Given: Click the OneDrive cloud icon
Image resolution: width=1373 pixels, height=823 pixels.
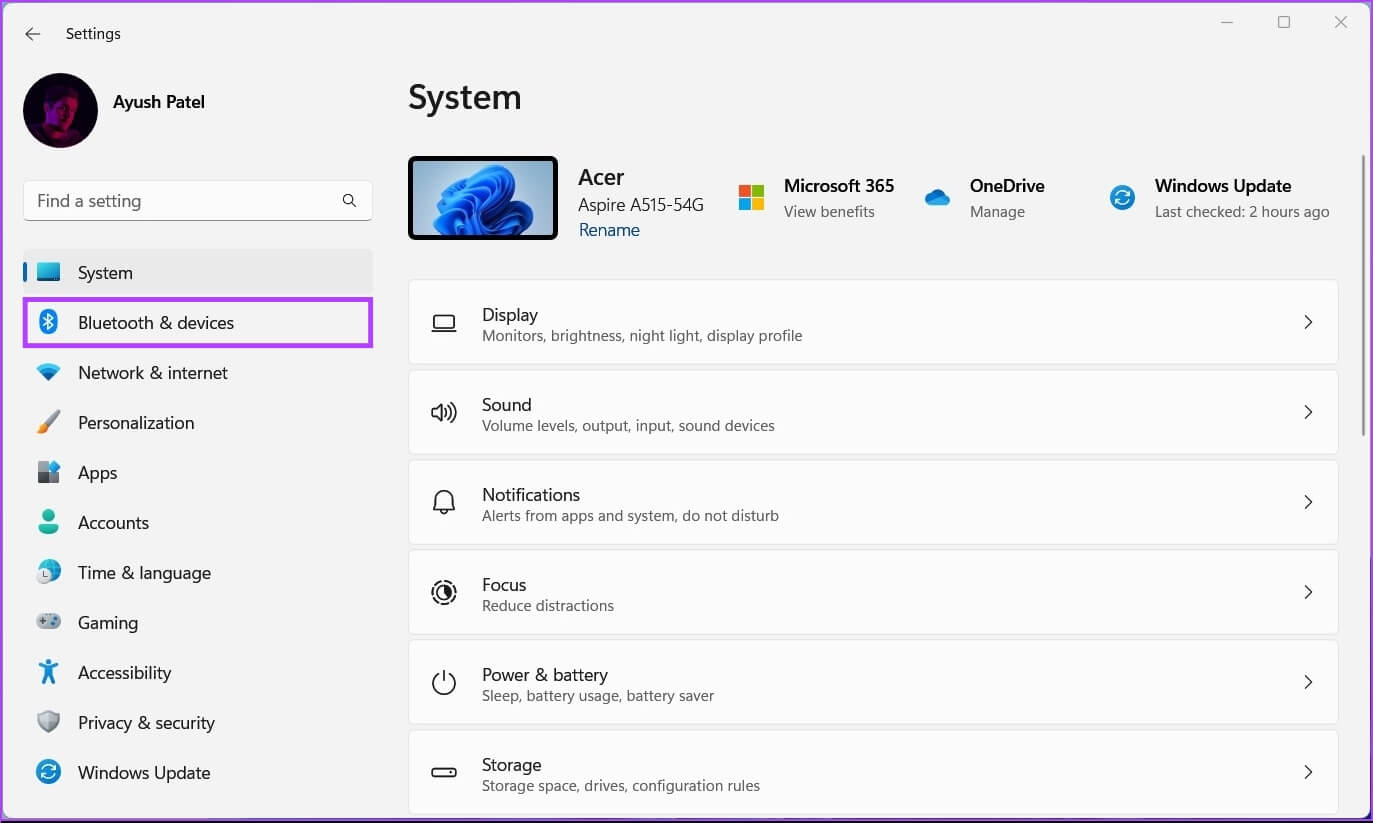Looking at the screenshot, I should 937,198.
